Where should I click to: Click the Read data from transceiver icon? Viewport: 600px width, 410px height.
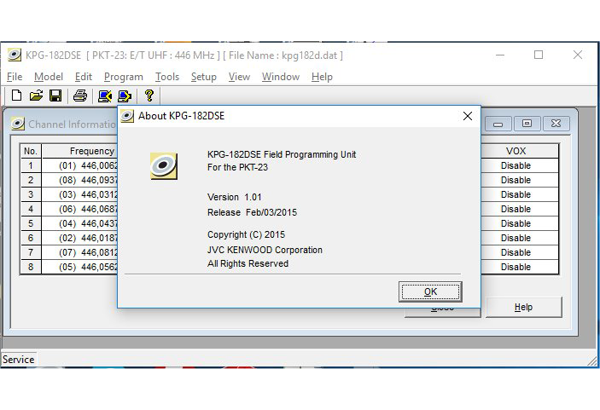coord(105,96)
